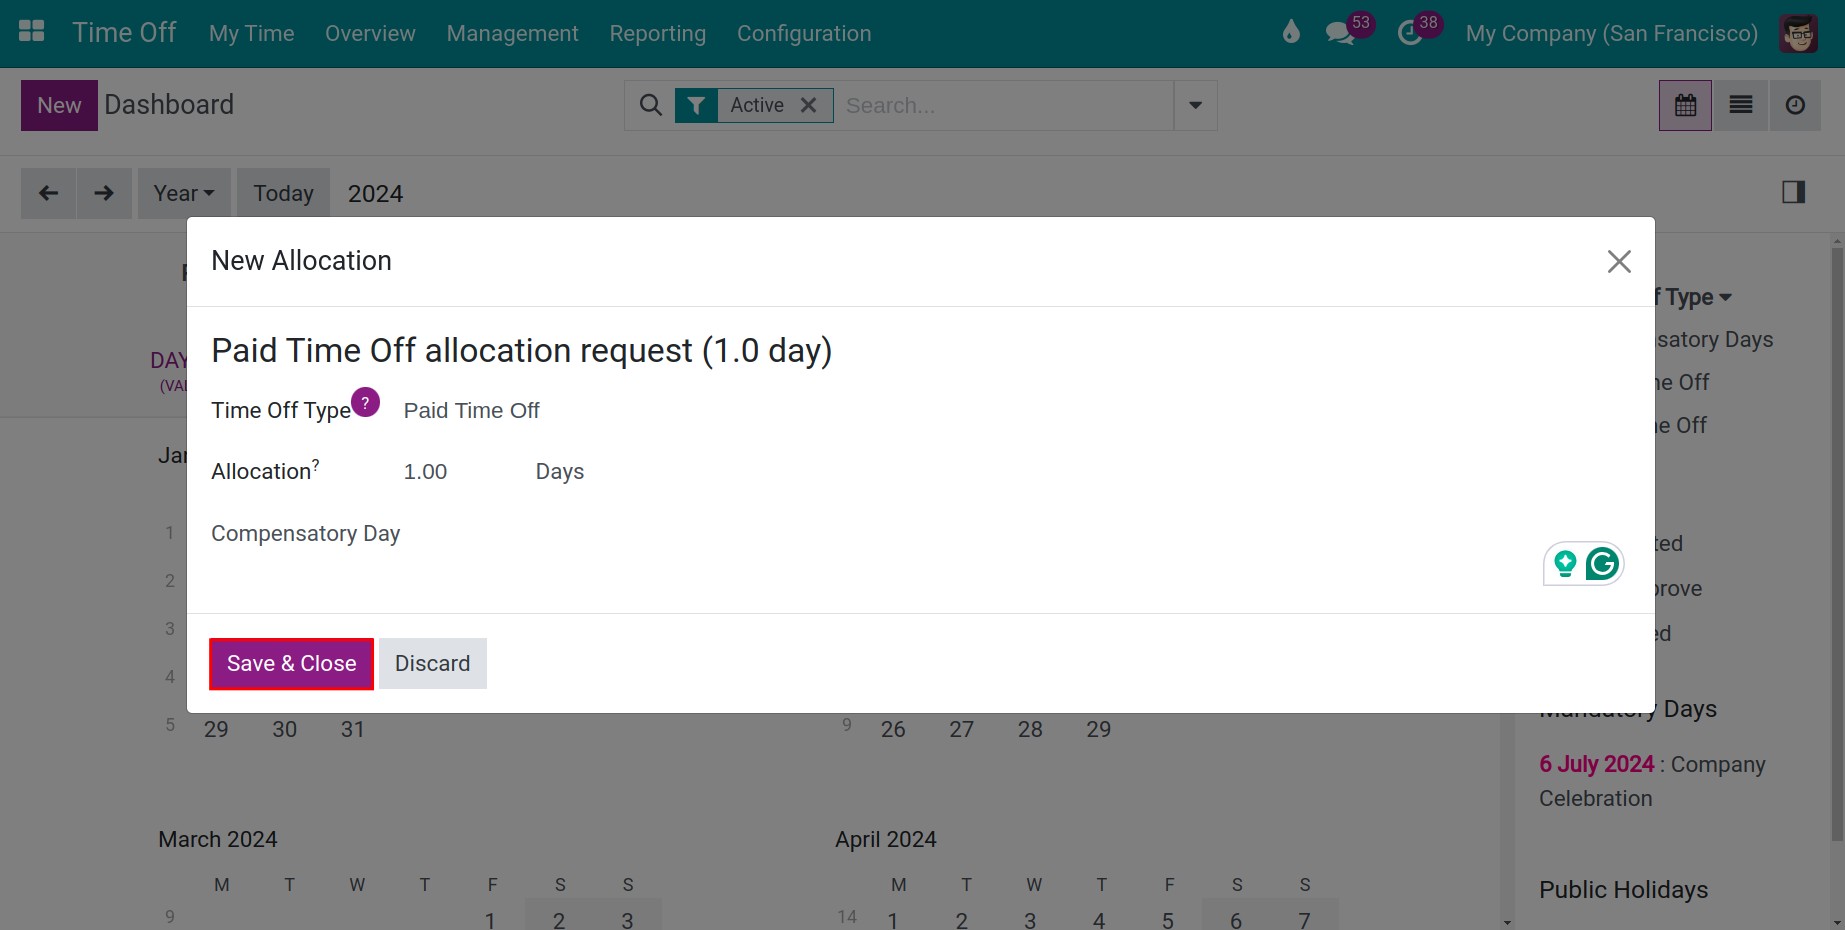
Task: Click the search magnifier icon
Action: [x=650, y=105]
